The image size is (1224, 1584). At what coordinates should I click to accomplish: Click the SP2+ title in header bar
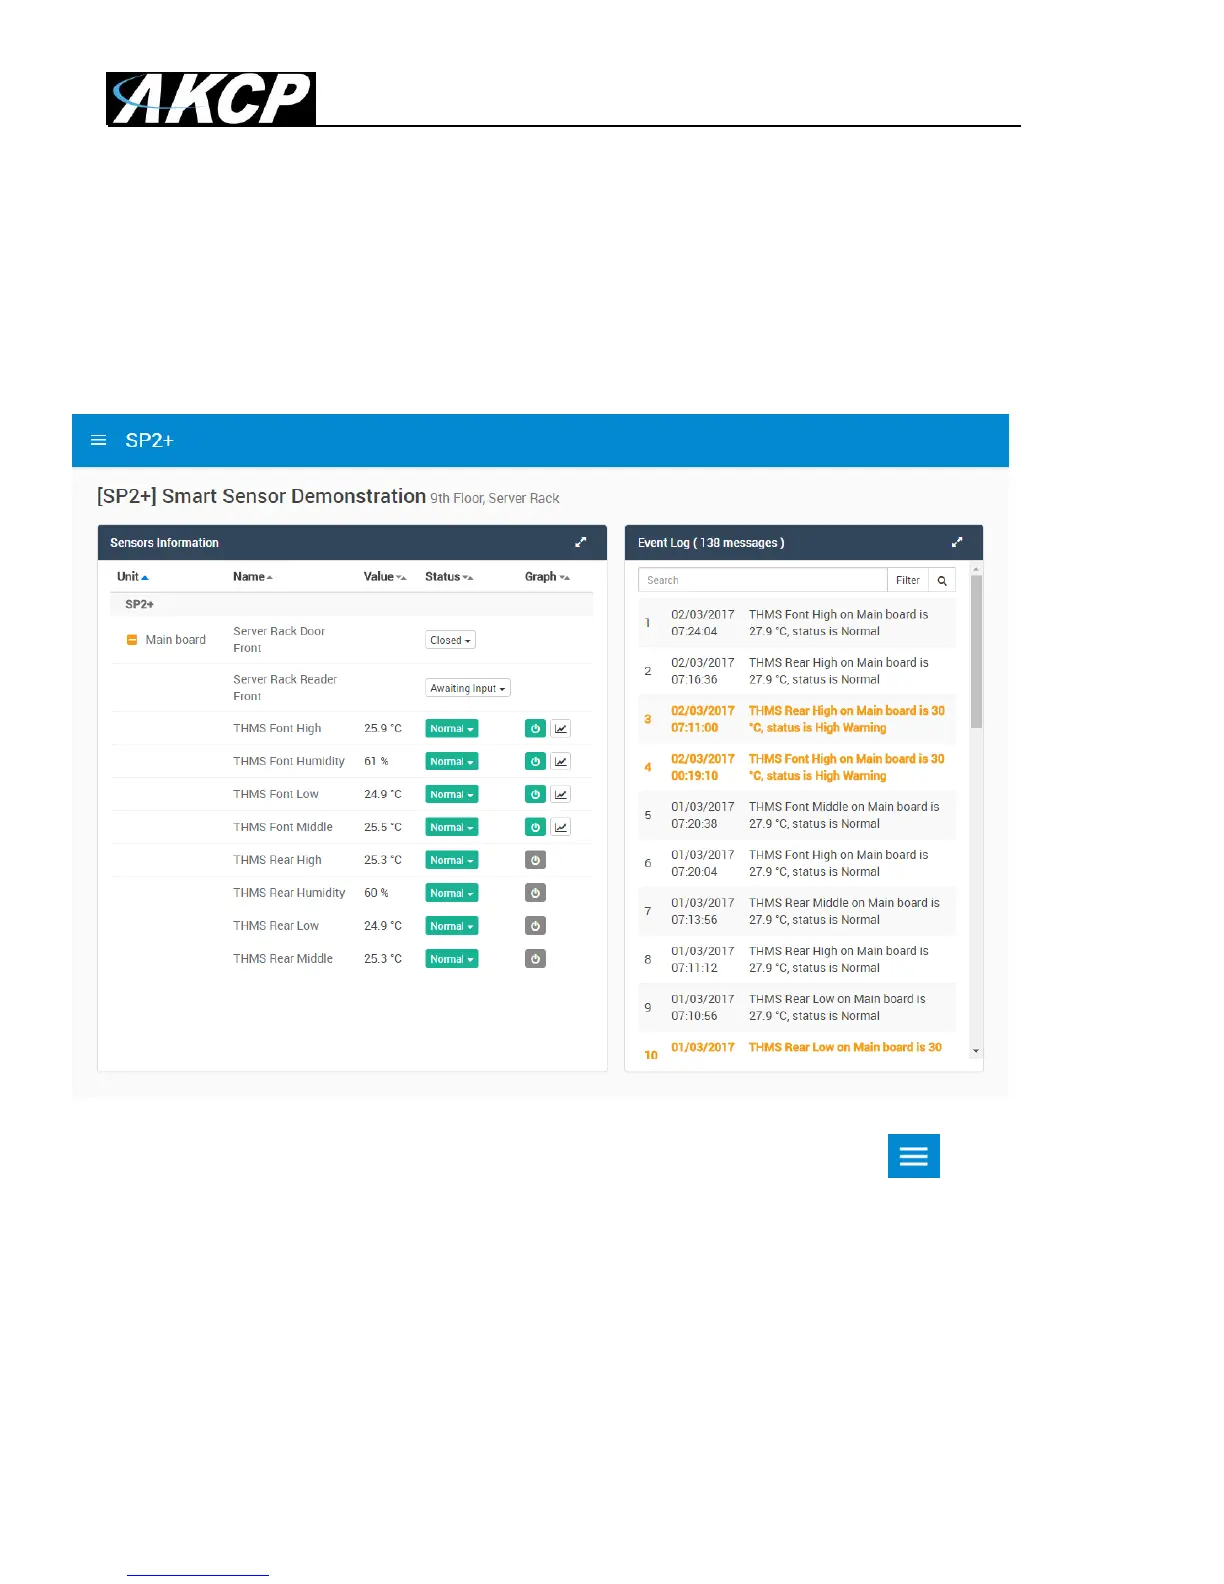pos(150,440)
